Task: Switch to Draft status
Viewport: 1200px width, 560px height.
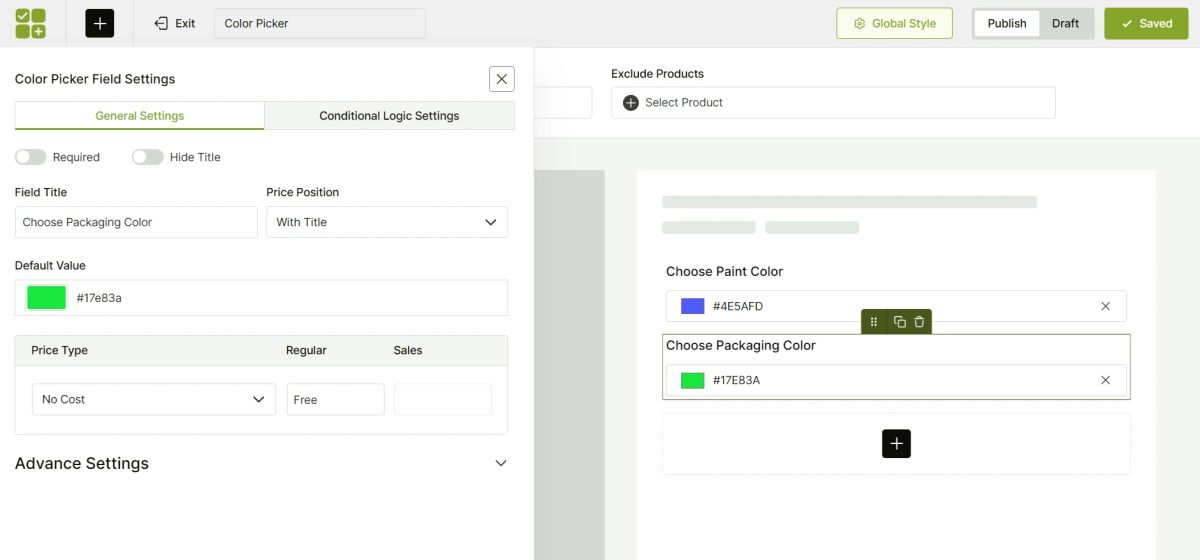Action: pyautogui.click(x=1065, y=23)
